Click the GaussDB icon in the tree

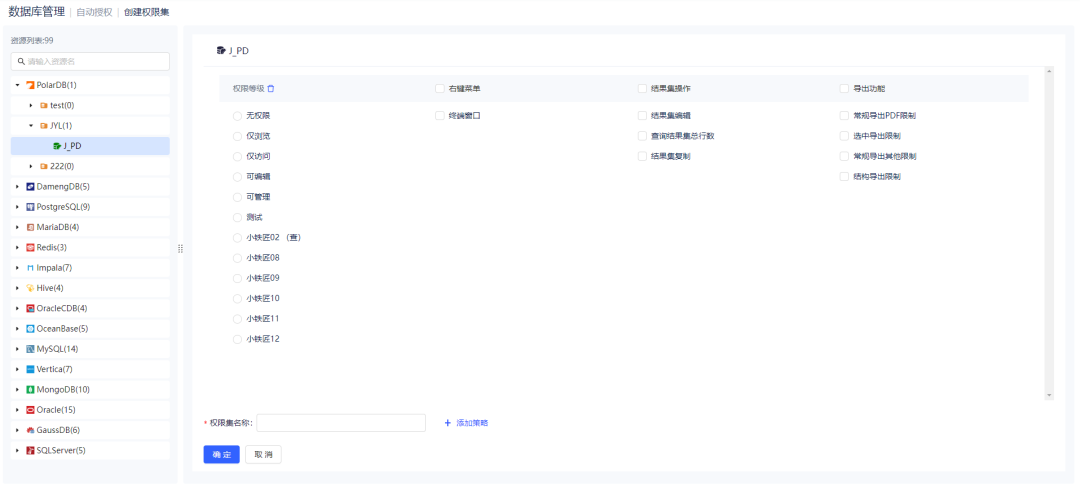pos(31,430)
